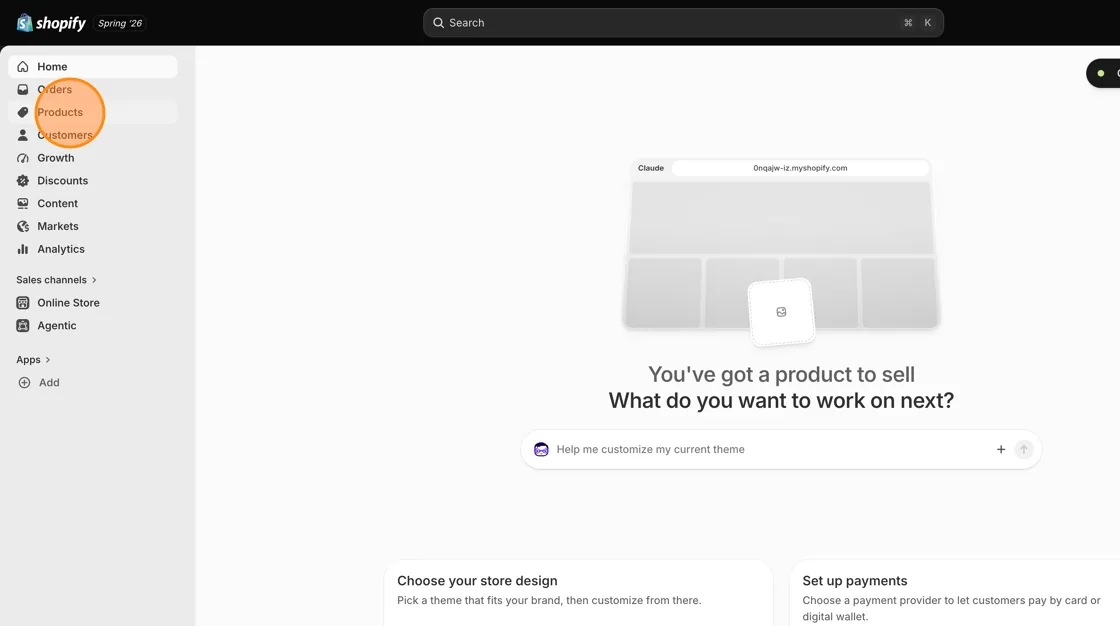
Task: Click the storefront icon beside Online Store
Action: click(x=23, y=303)
